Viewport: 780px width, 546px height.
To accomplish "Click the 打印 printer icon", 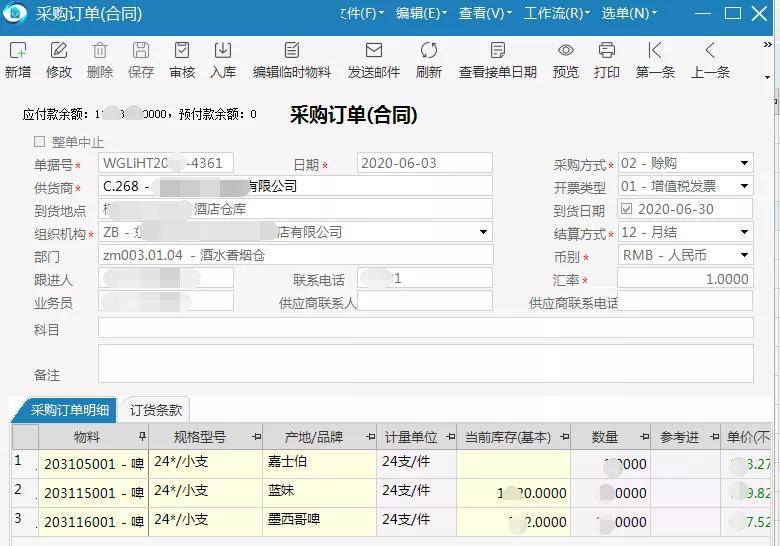I will click(606, 50).
